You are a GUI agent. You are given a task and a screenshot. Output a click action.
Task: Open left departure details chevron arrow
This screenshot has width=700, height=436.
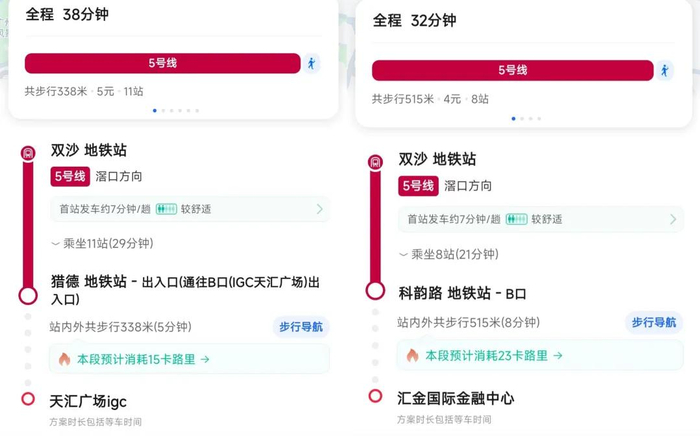click(x=320, y=210)
